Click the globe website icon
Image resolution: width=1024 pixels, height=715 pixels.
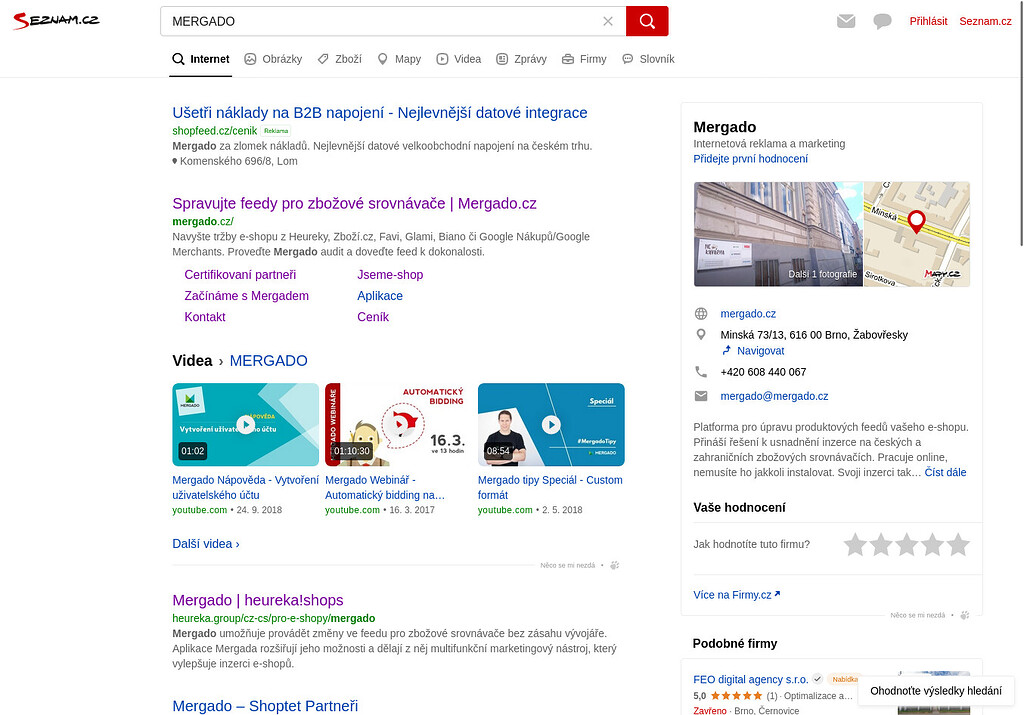(701, 313)
